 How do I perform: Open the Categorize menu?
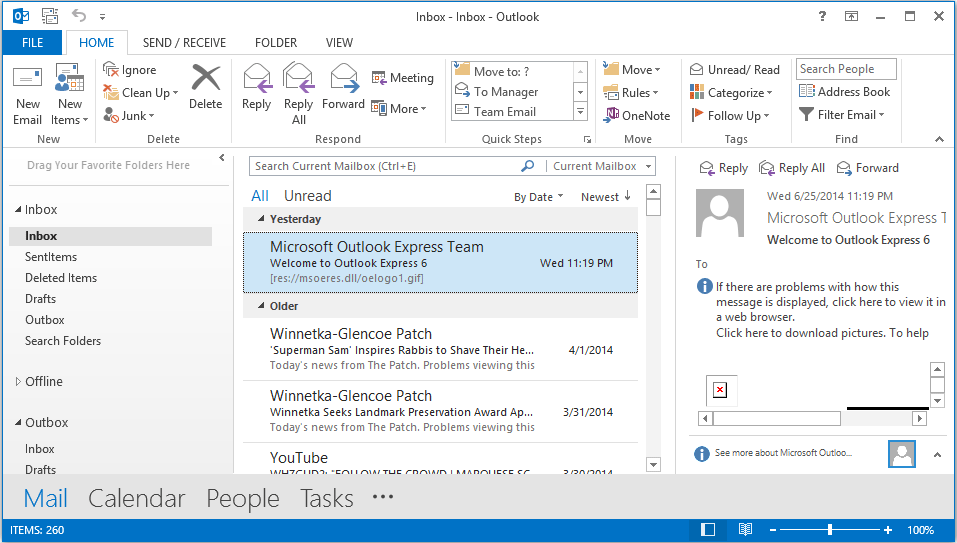click(731, 93)
